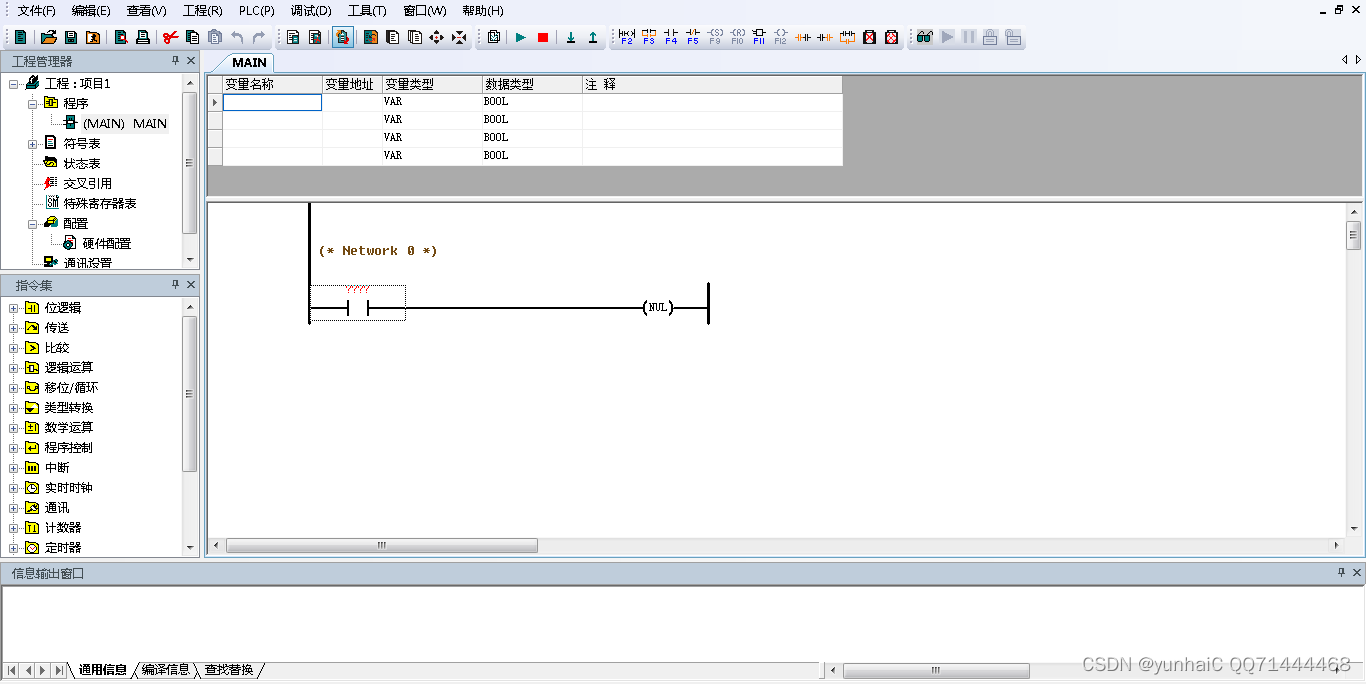Open the 调试(D) menu
1366x684 pixels.
pyautogui.click(x=311, y=11)
